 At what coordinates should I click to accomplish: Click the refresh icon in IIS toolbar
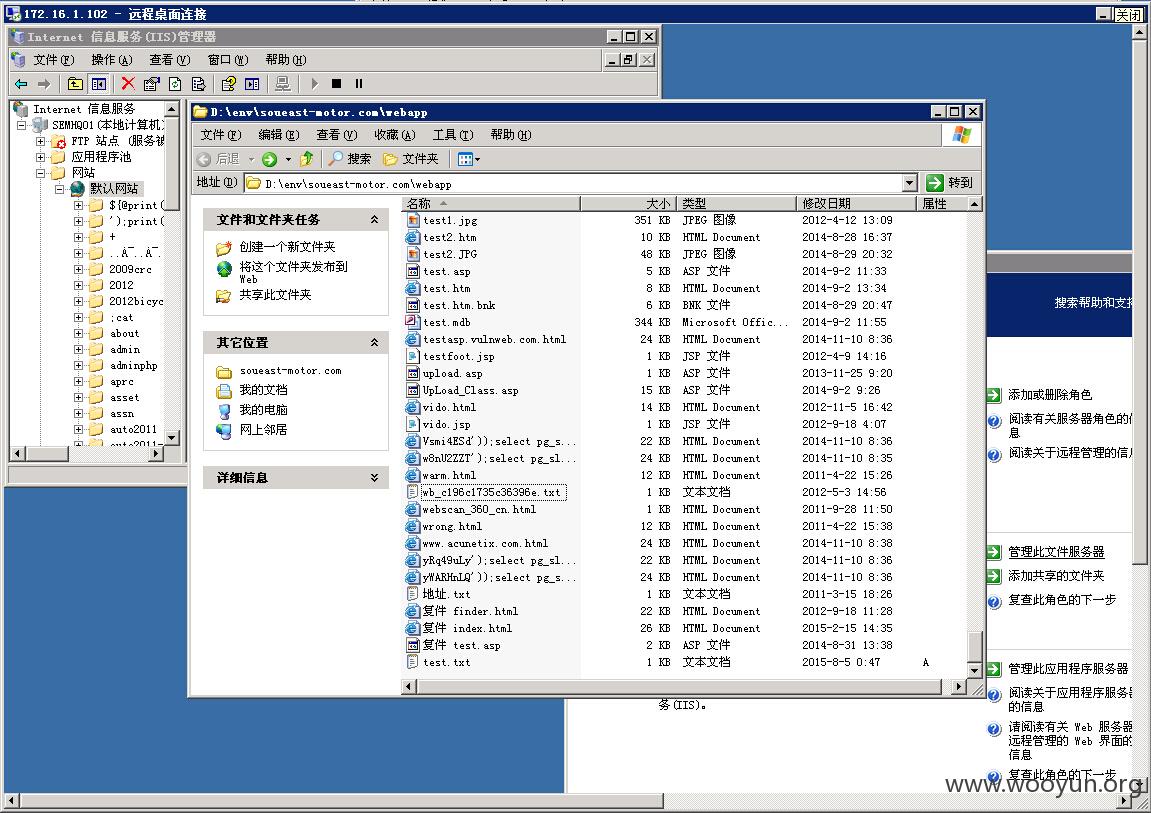pyautogui.click(x=175, y=84)
